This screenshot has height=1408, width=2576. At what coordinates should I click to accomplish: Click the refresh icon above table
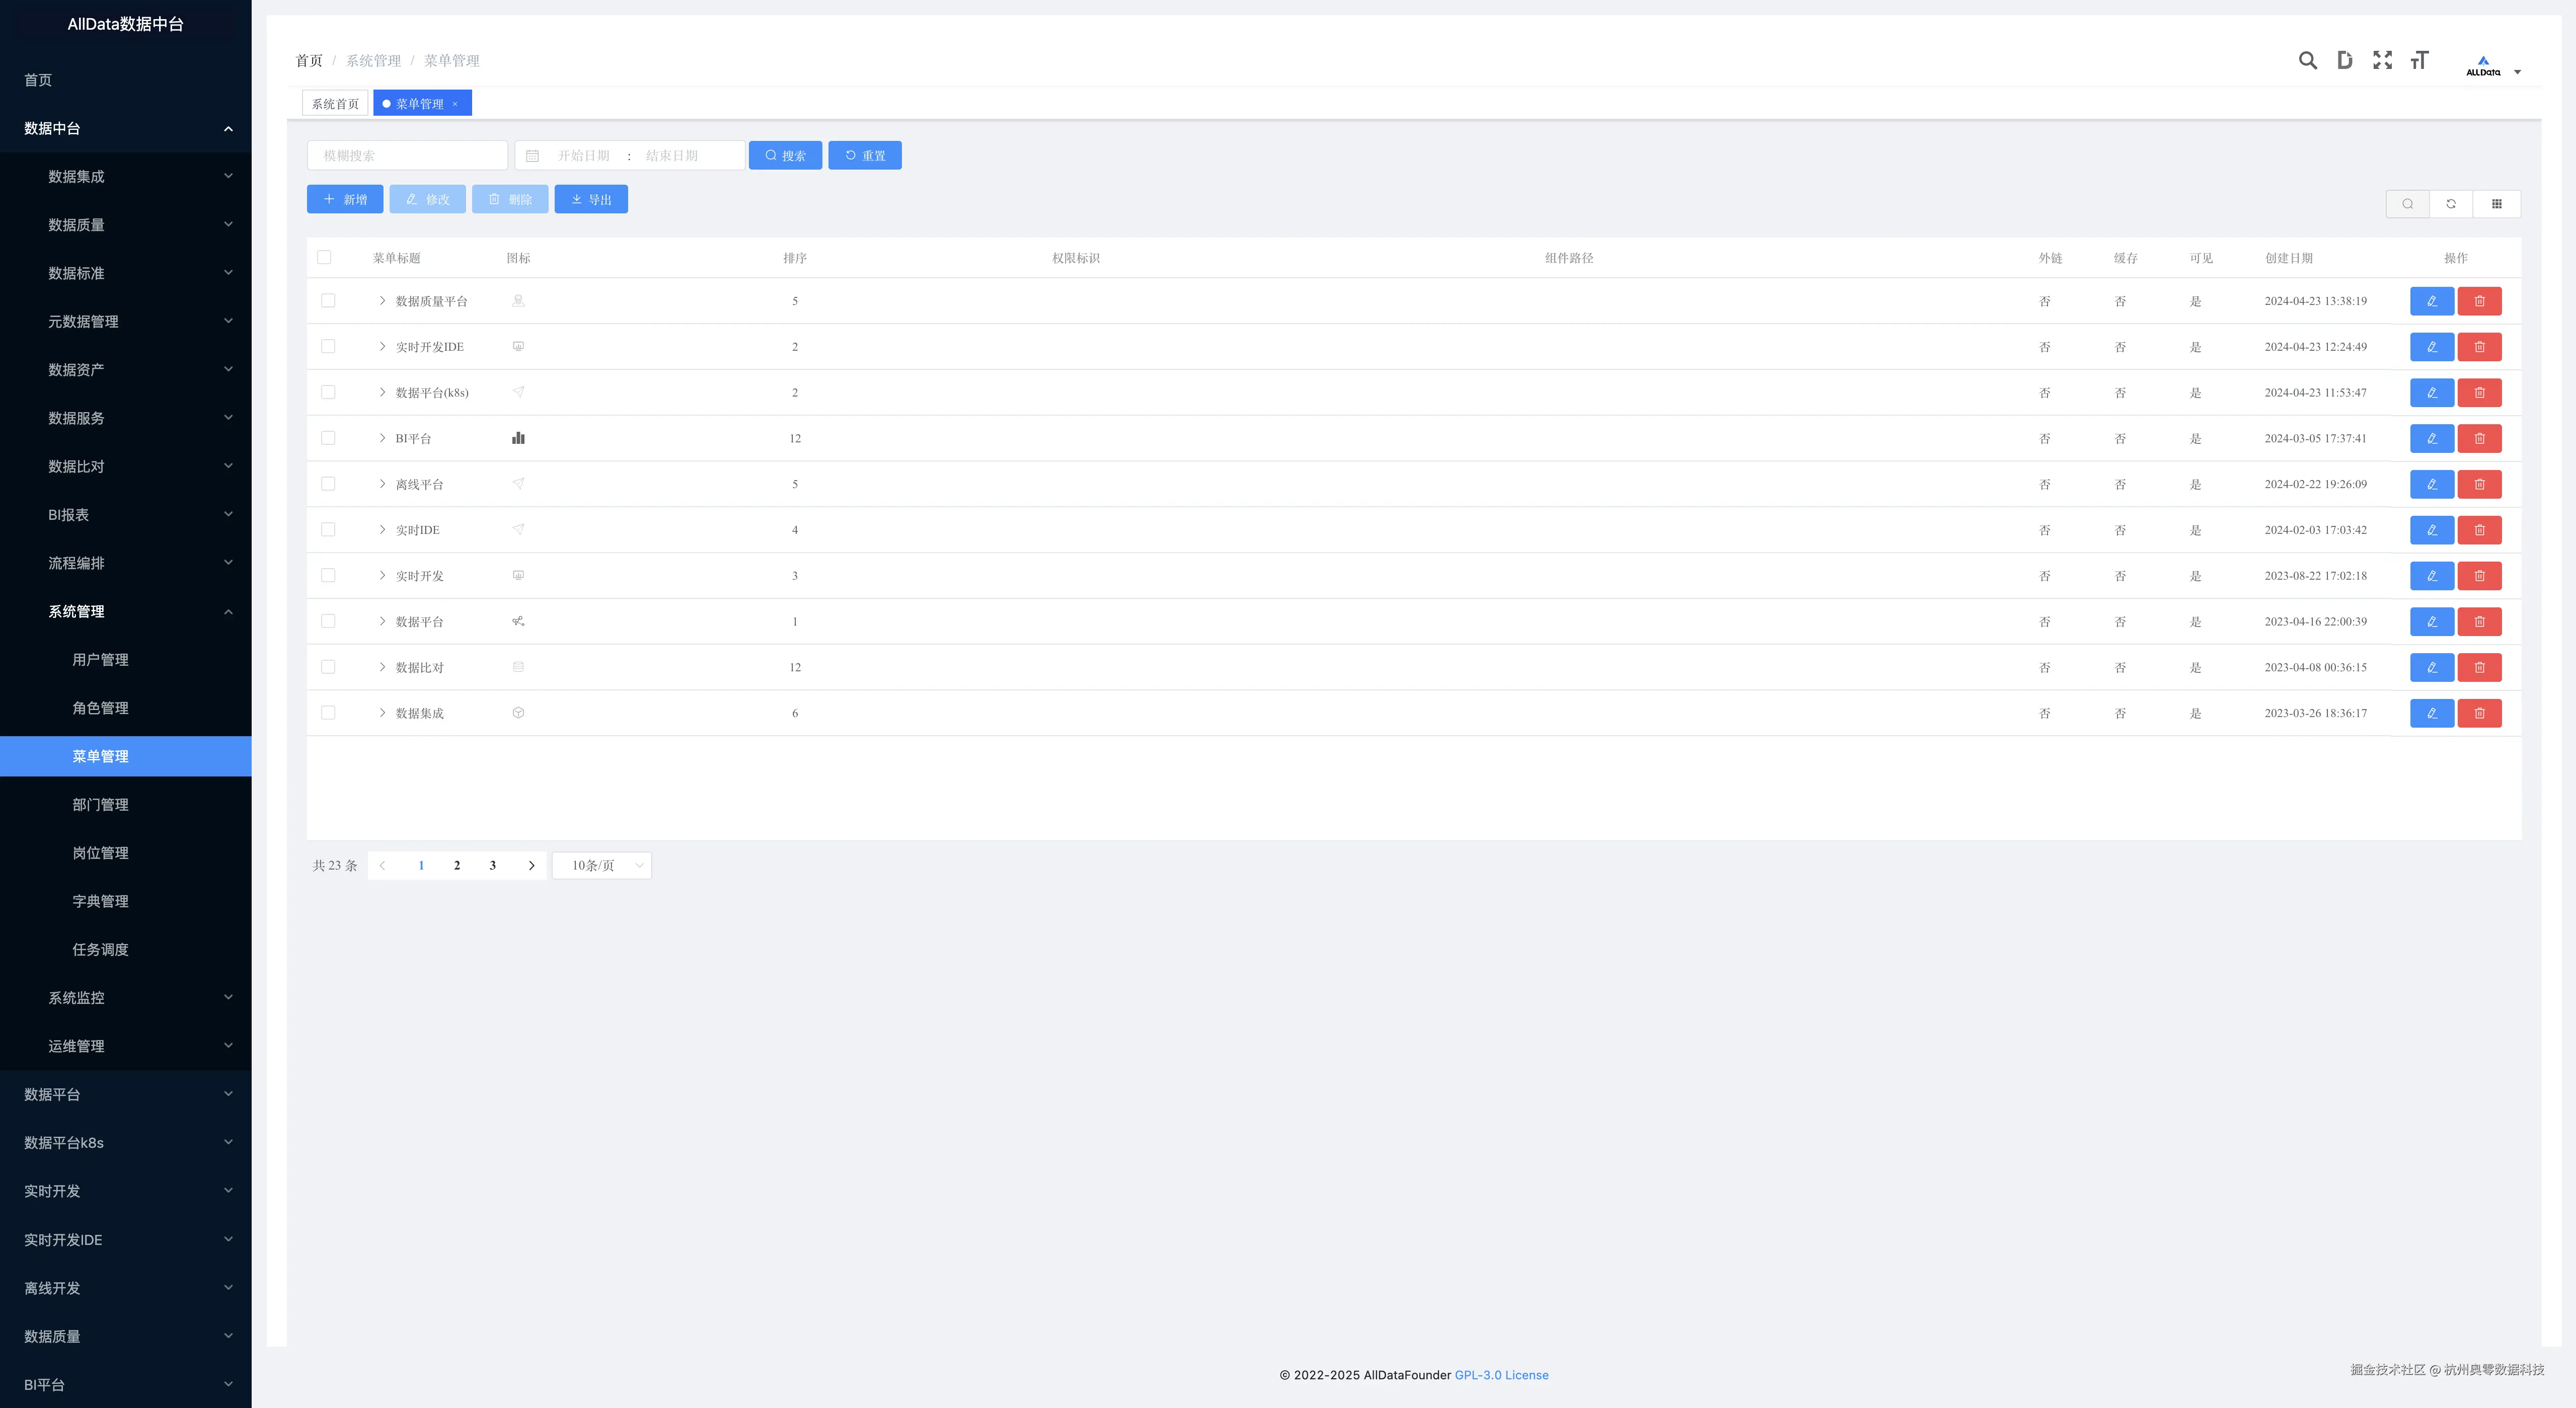pos(2451,204)
